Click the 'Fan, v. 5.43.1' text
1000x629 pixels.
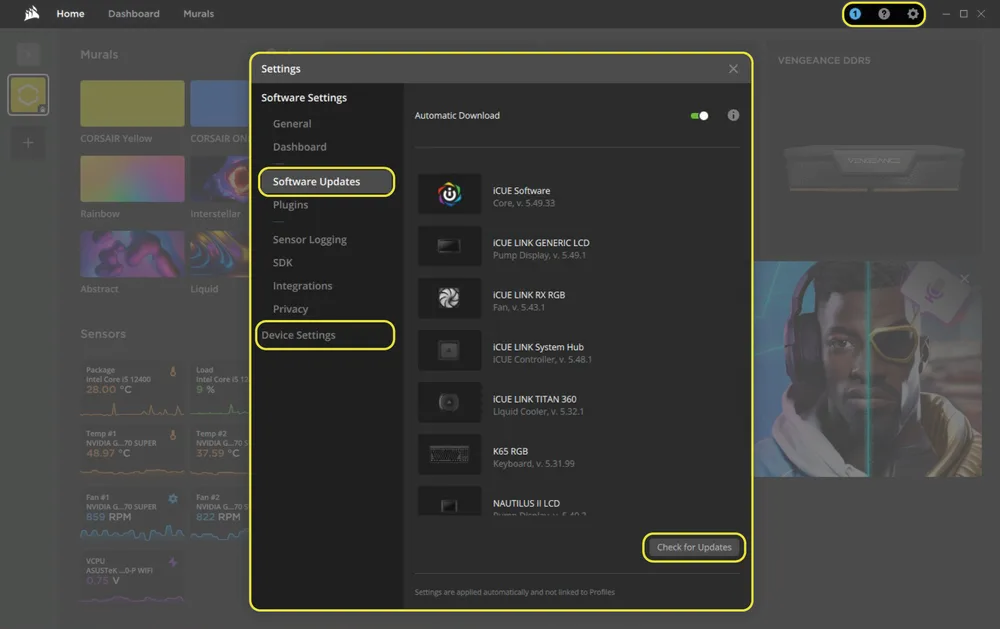[518, 307]
